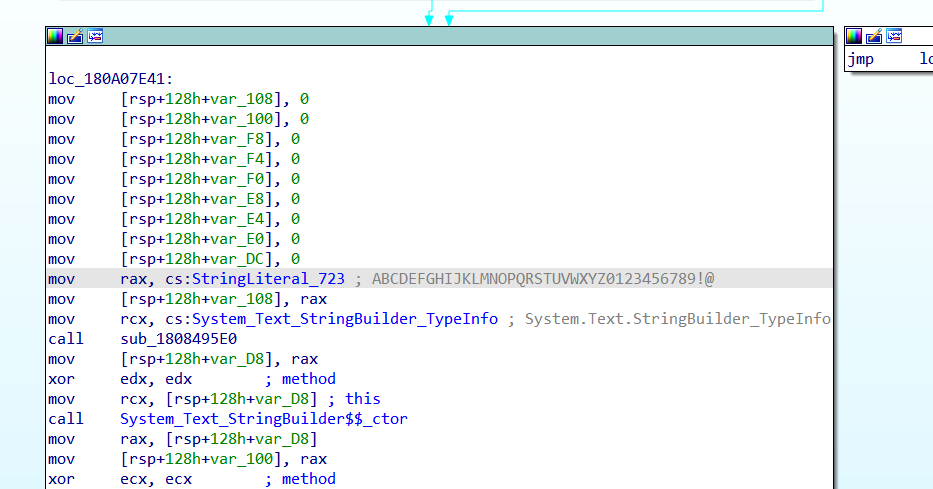The width and height of the screenshot is (933, 489).
Task: Select the var_E8 operand
Action: [x=237, y=199]
